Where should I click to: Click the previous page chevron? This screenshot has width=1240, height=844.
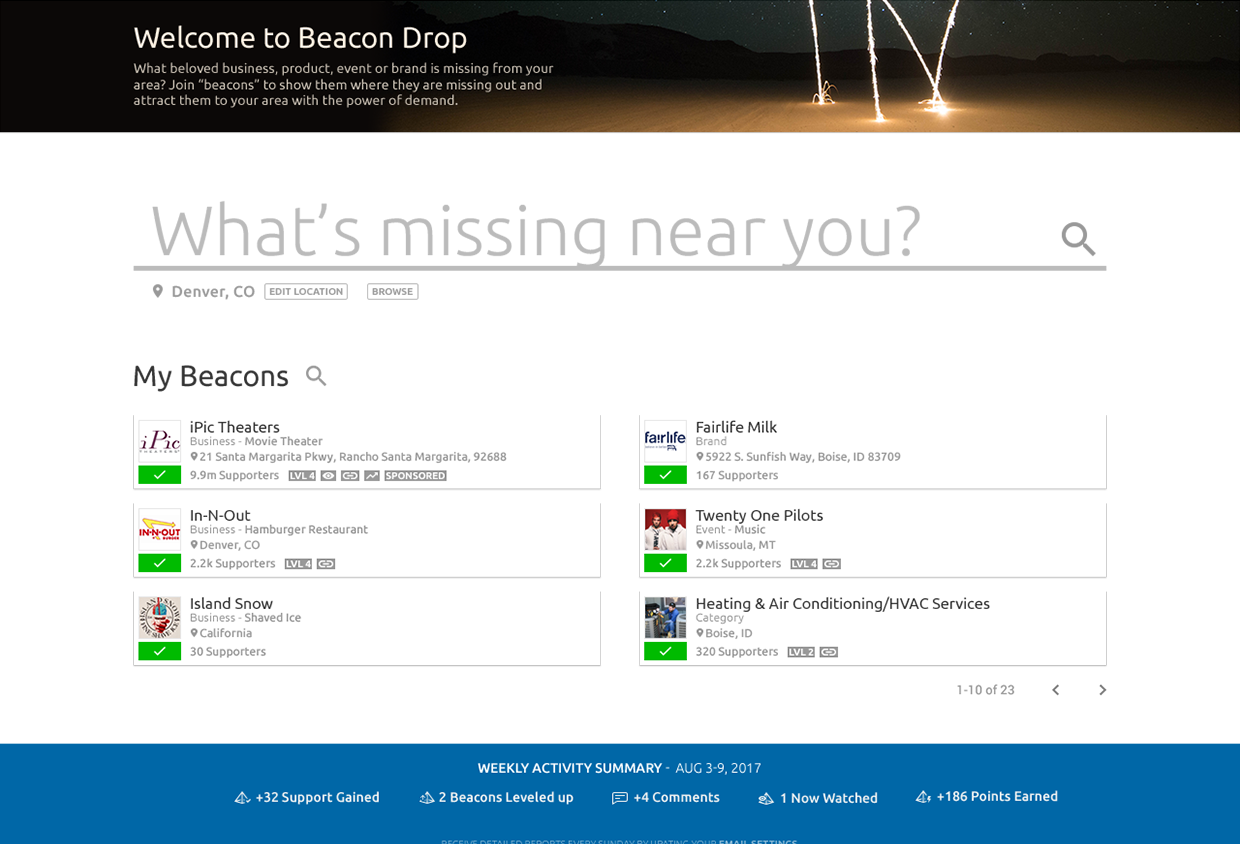1055,689
